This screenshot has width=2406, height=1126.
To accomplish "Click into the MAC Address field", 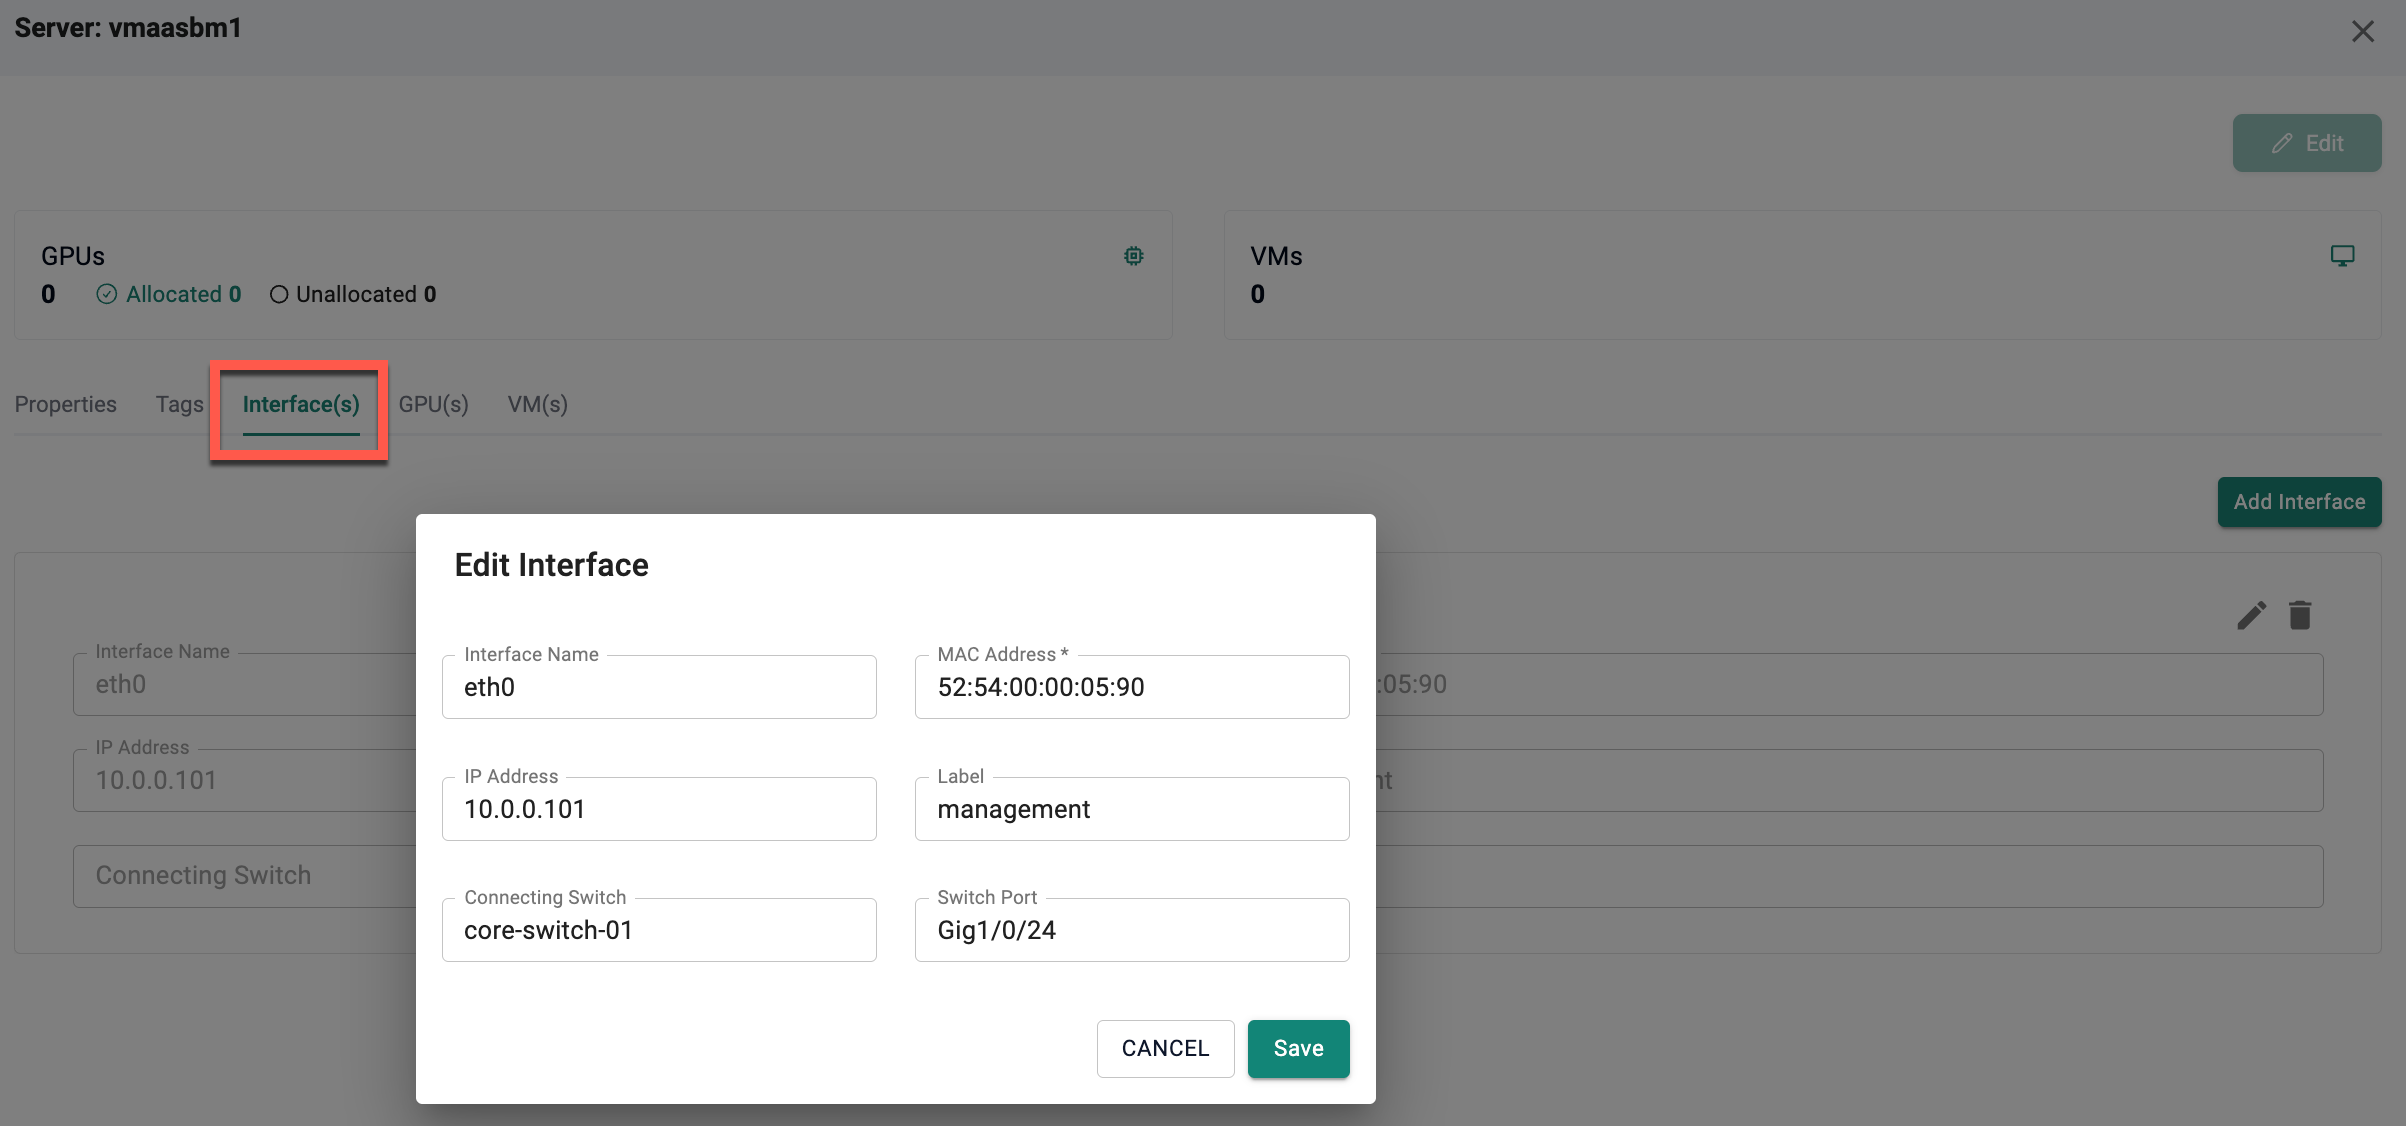I will (x=1132, y=687).
